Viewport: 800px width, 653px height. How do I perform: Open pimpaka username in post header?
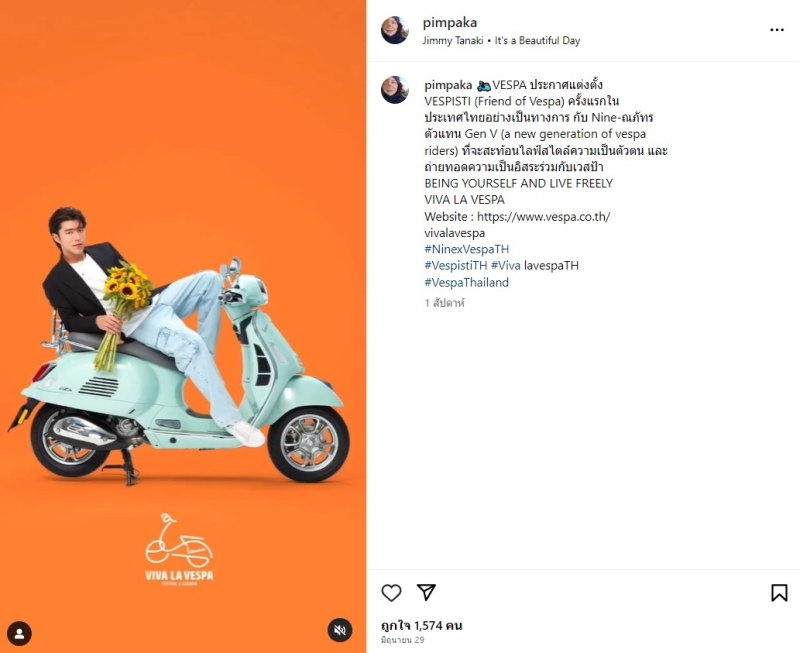point(449,23)
